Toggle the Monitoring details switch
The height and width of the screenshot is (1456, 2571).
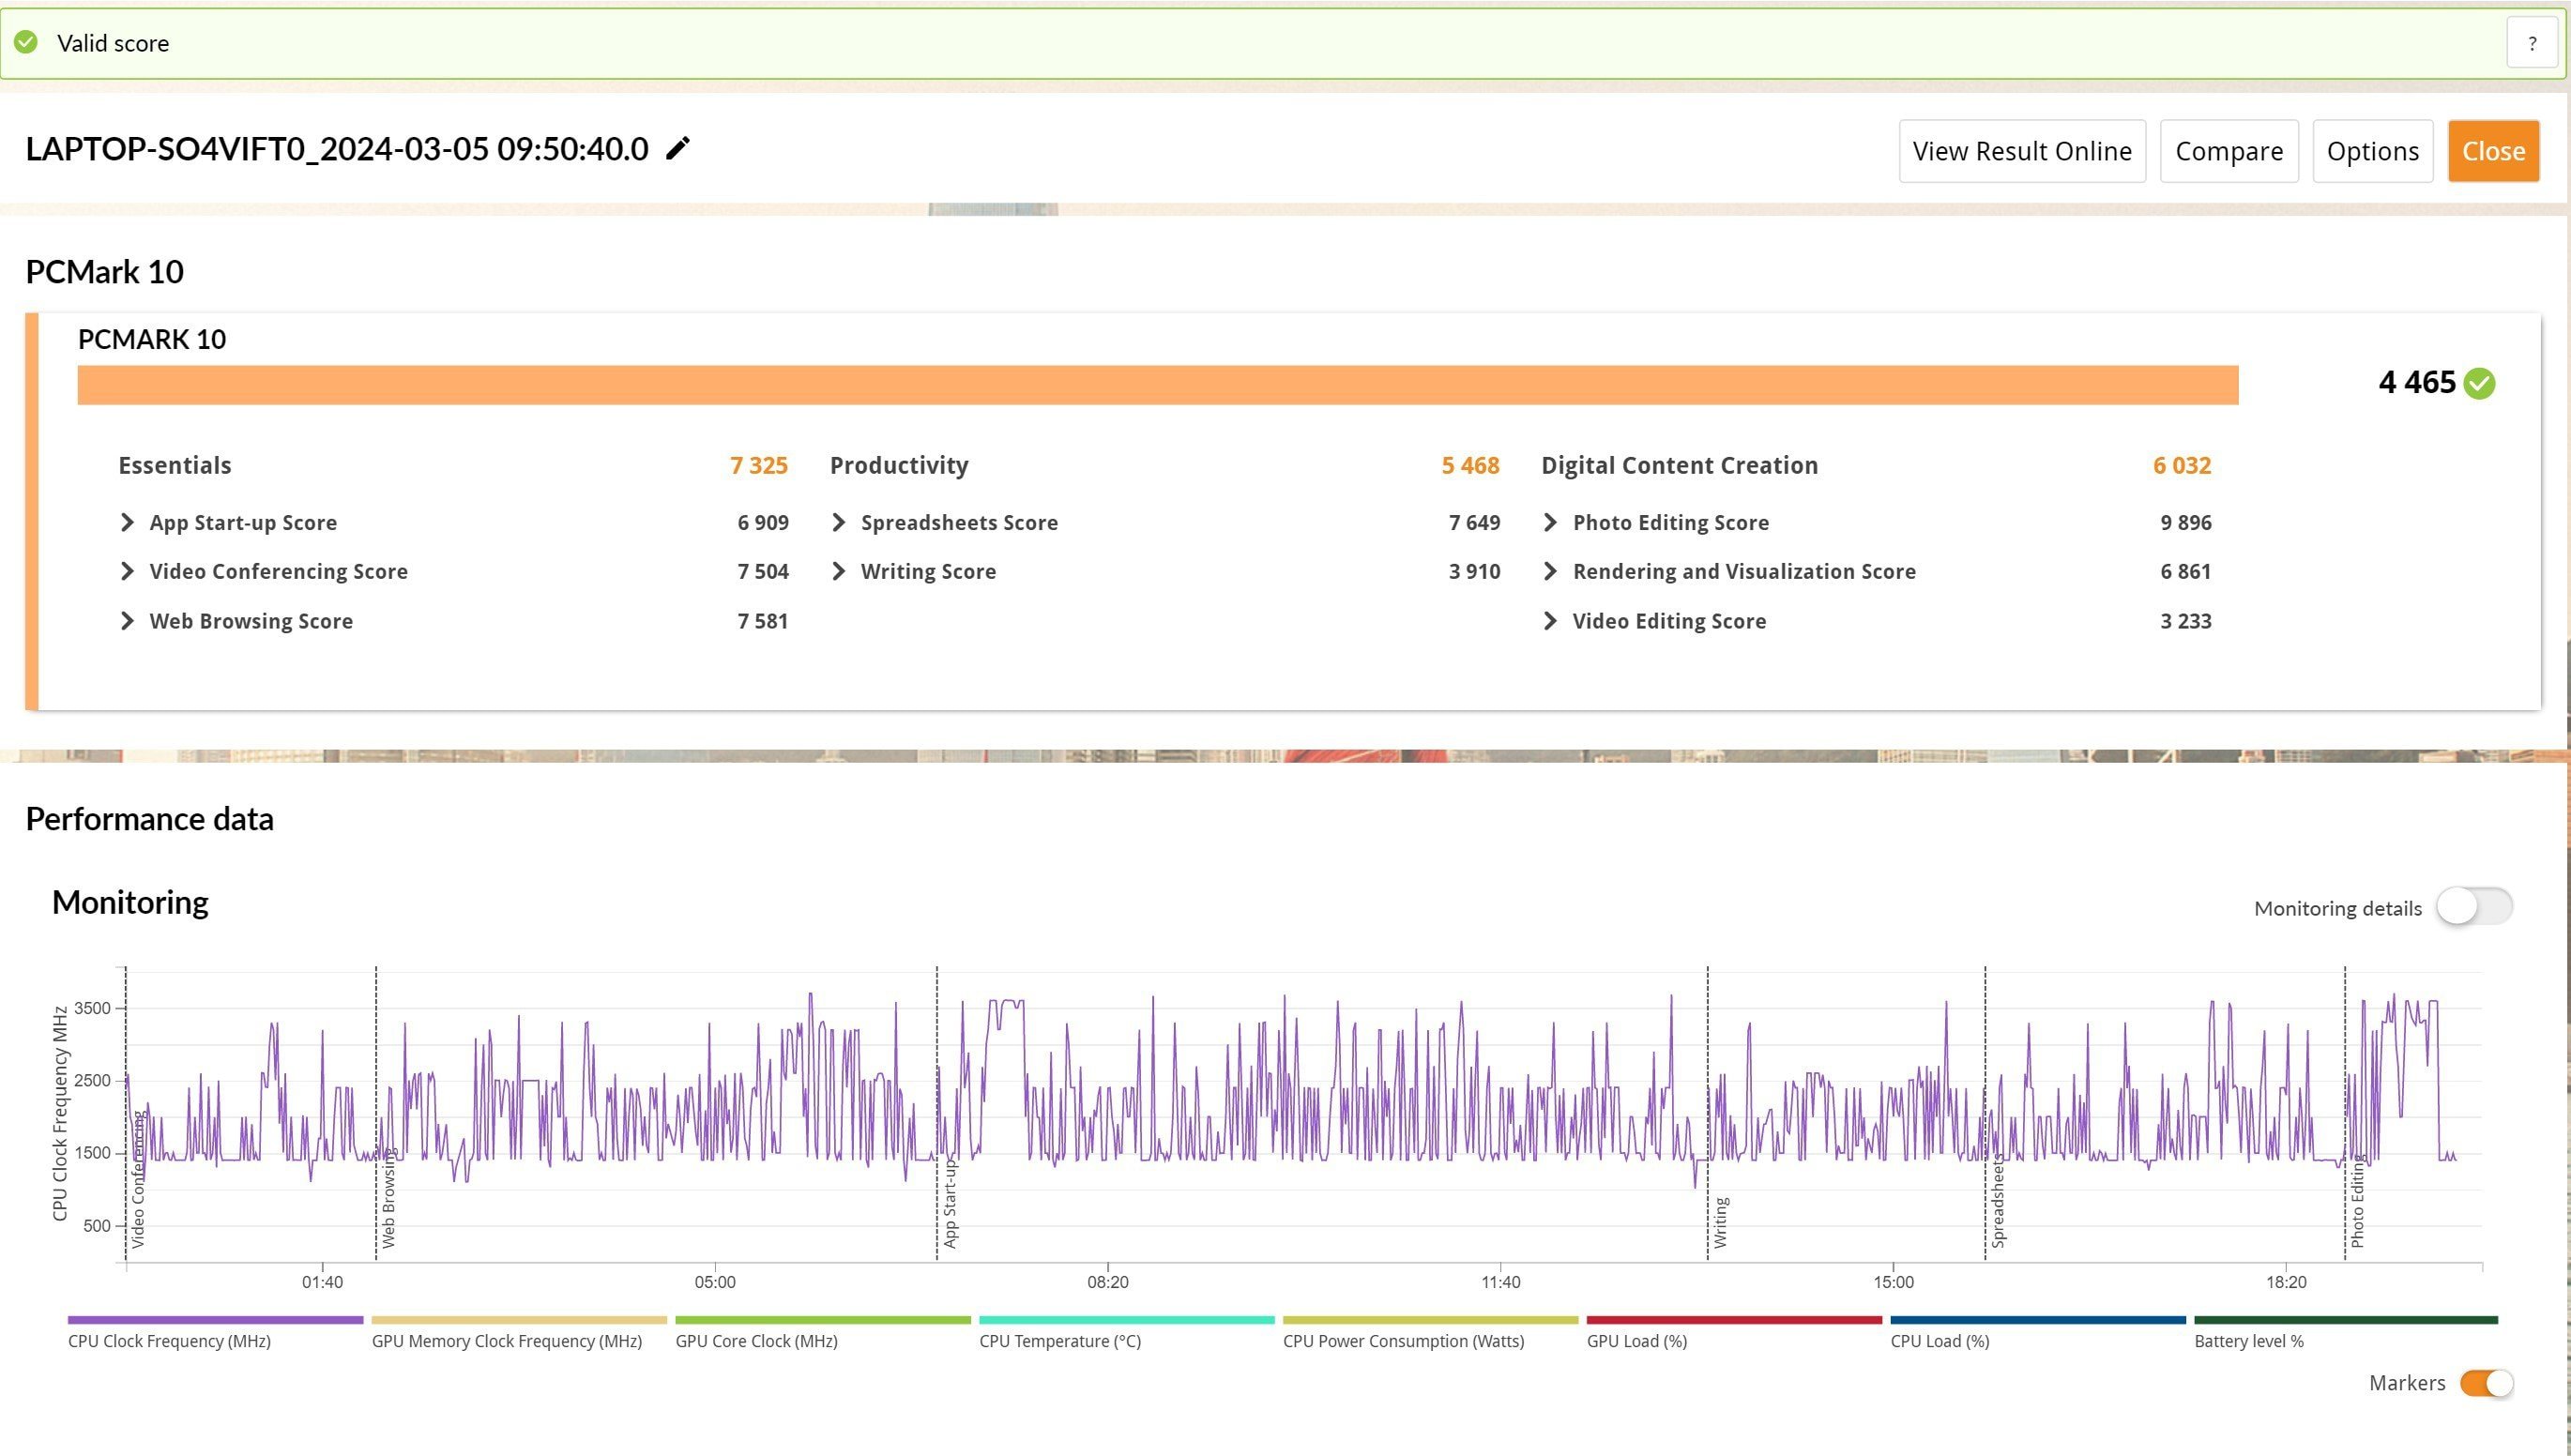click(x=2473, y=907)
